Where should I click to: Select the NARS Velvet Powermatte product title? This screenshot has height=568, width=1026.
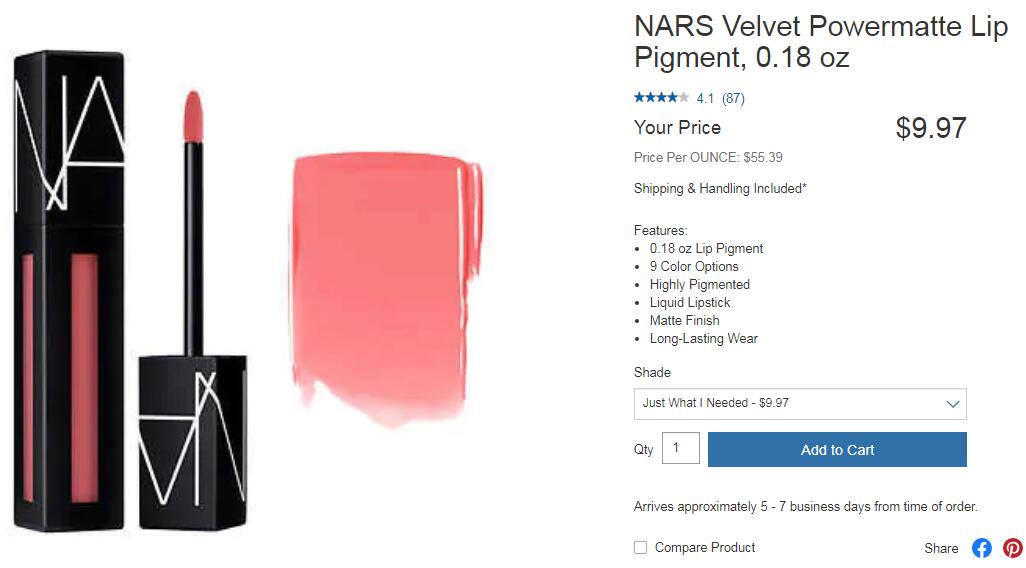[821, 42]
